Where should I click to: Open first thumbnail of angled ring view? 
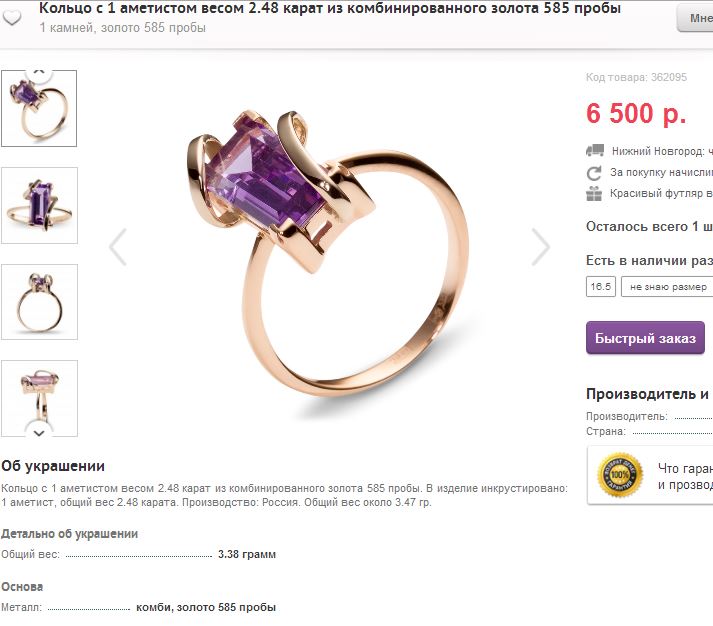click(39, 109)
